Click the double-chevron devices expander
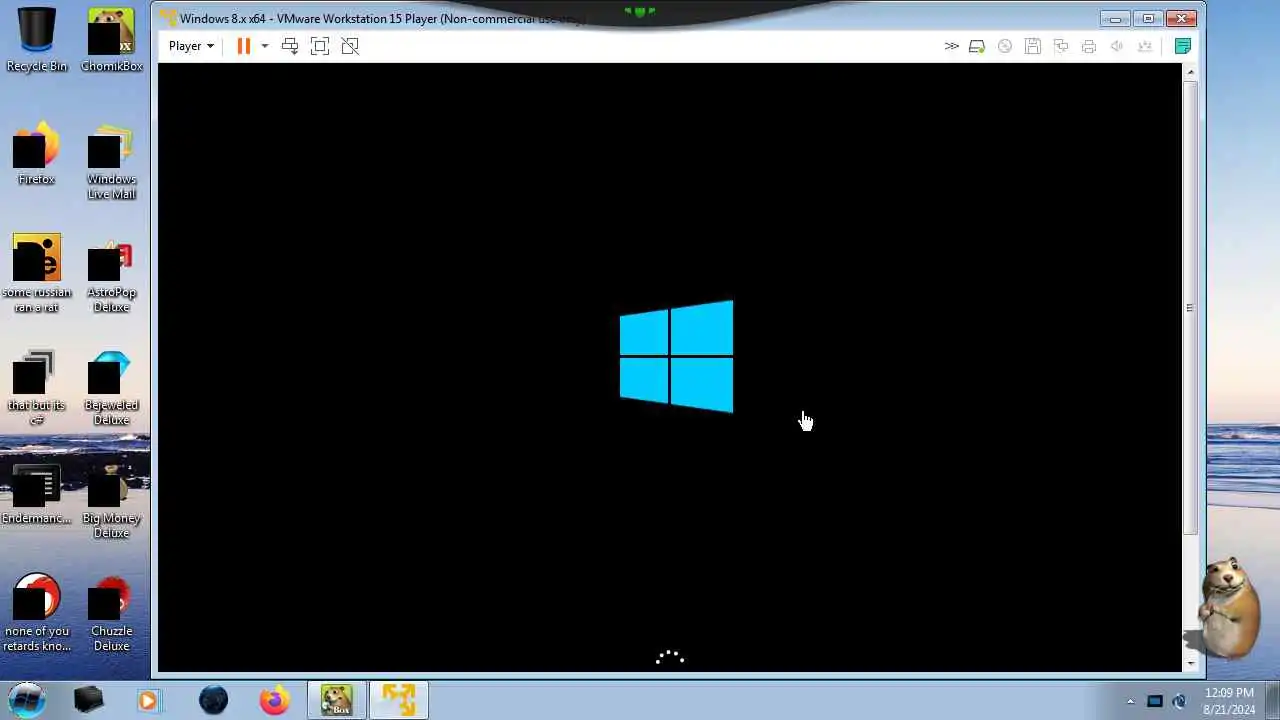The image size is (1280, 720). point(951,46)
